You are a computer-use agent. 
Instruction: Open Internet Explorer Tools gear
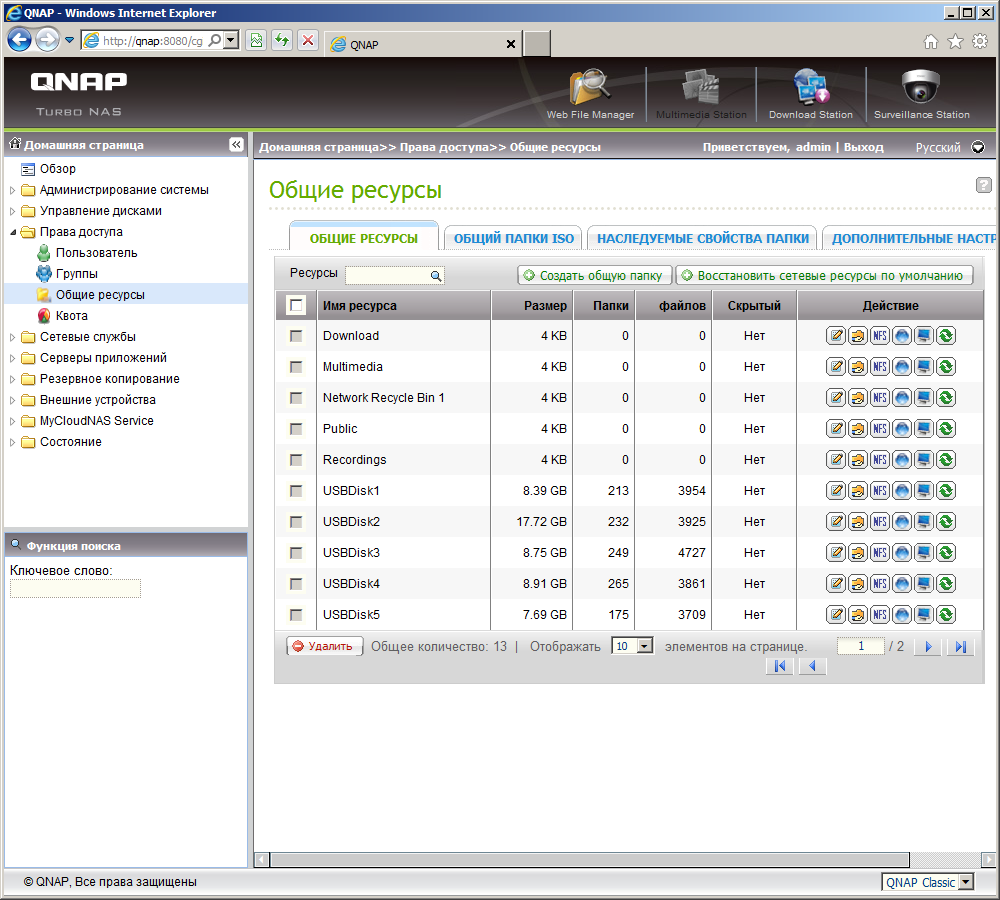pos(980,41)
